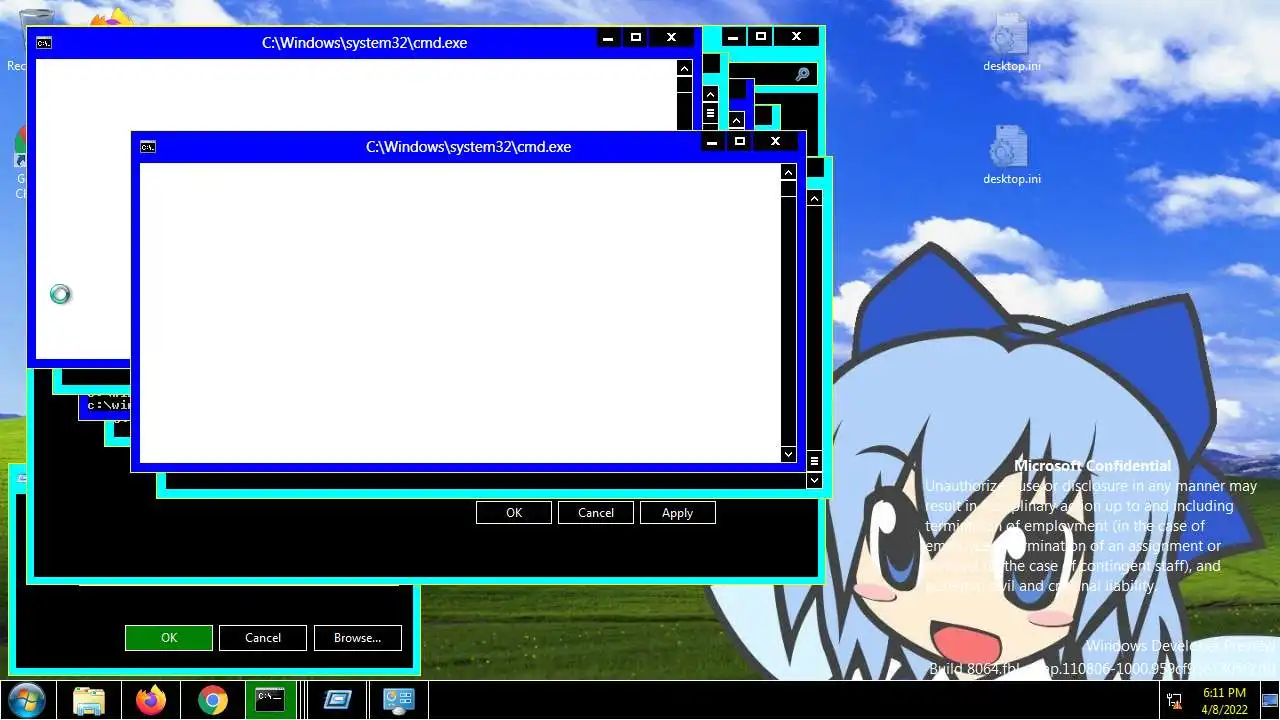
Task: Click the rear cmd.exe scroll-up arrow
Action: (x=684, y=68)
